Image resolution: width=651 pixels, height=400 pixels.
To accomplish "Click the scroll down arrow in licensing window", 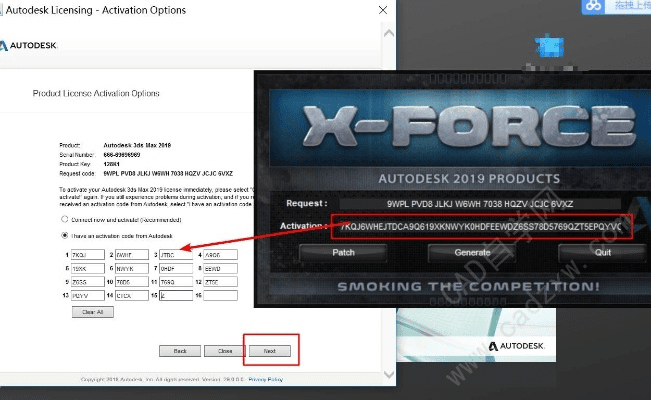I will (389, 374).
